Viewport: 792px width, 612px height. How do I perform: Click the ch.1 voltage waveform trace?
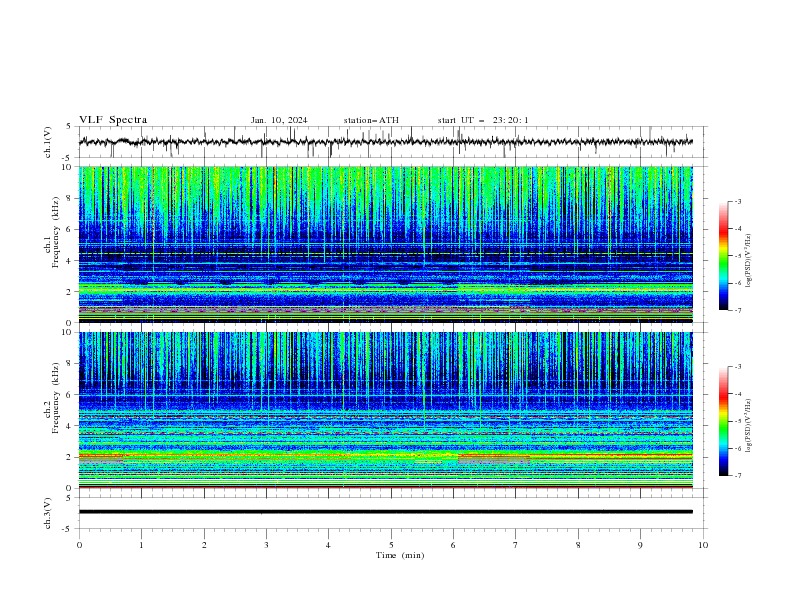coord(386,142)
